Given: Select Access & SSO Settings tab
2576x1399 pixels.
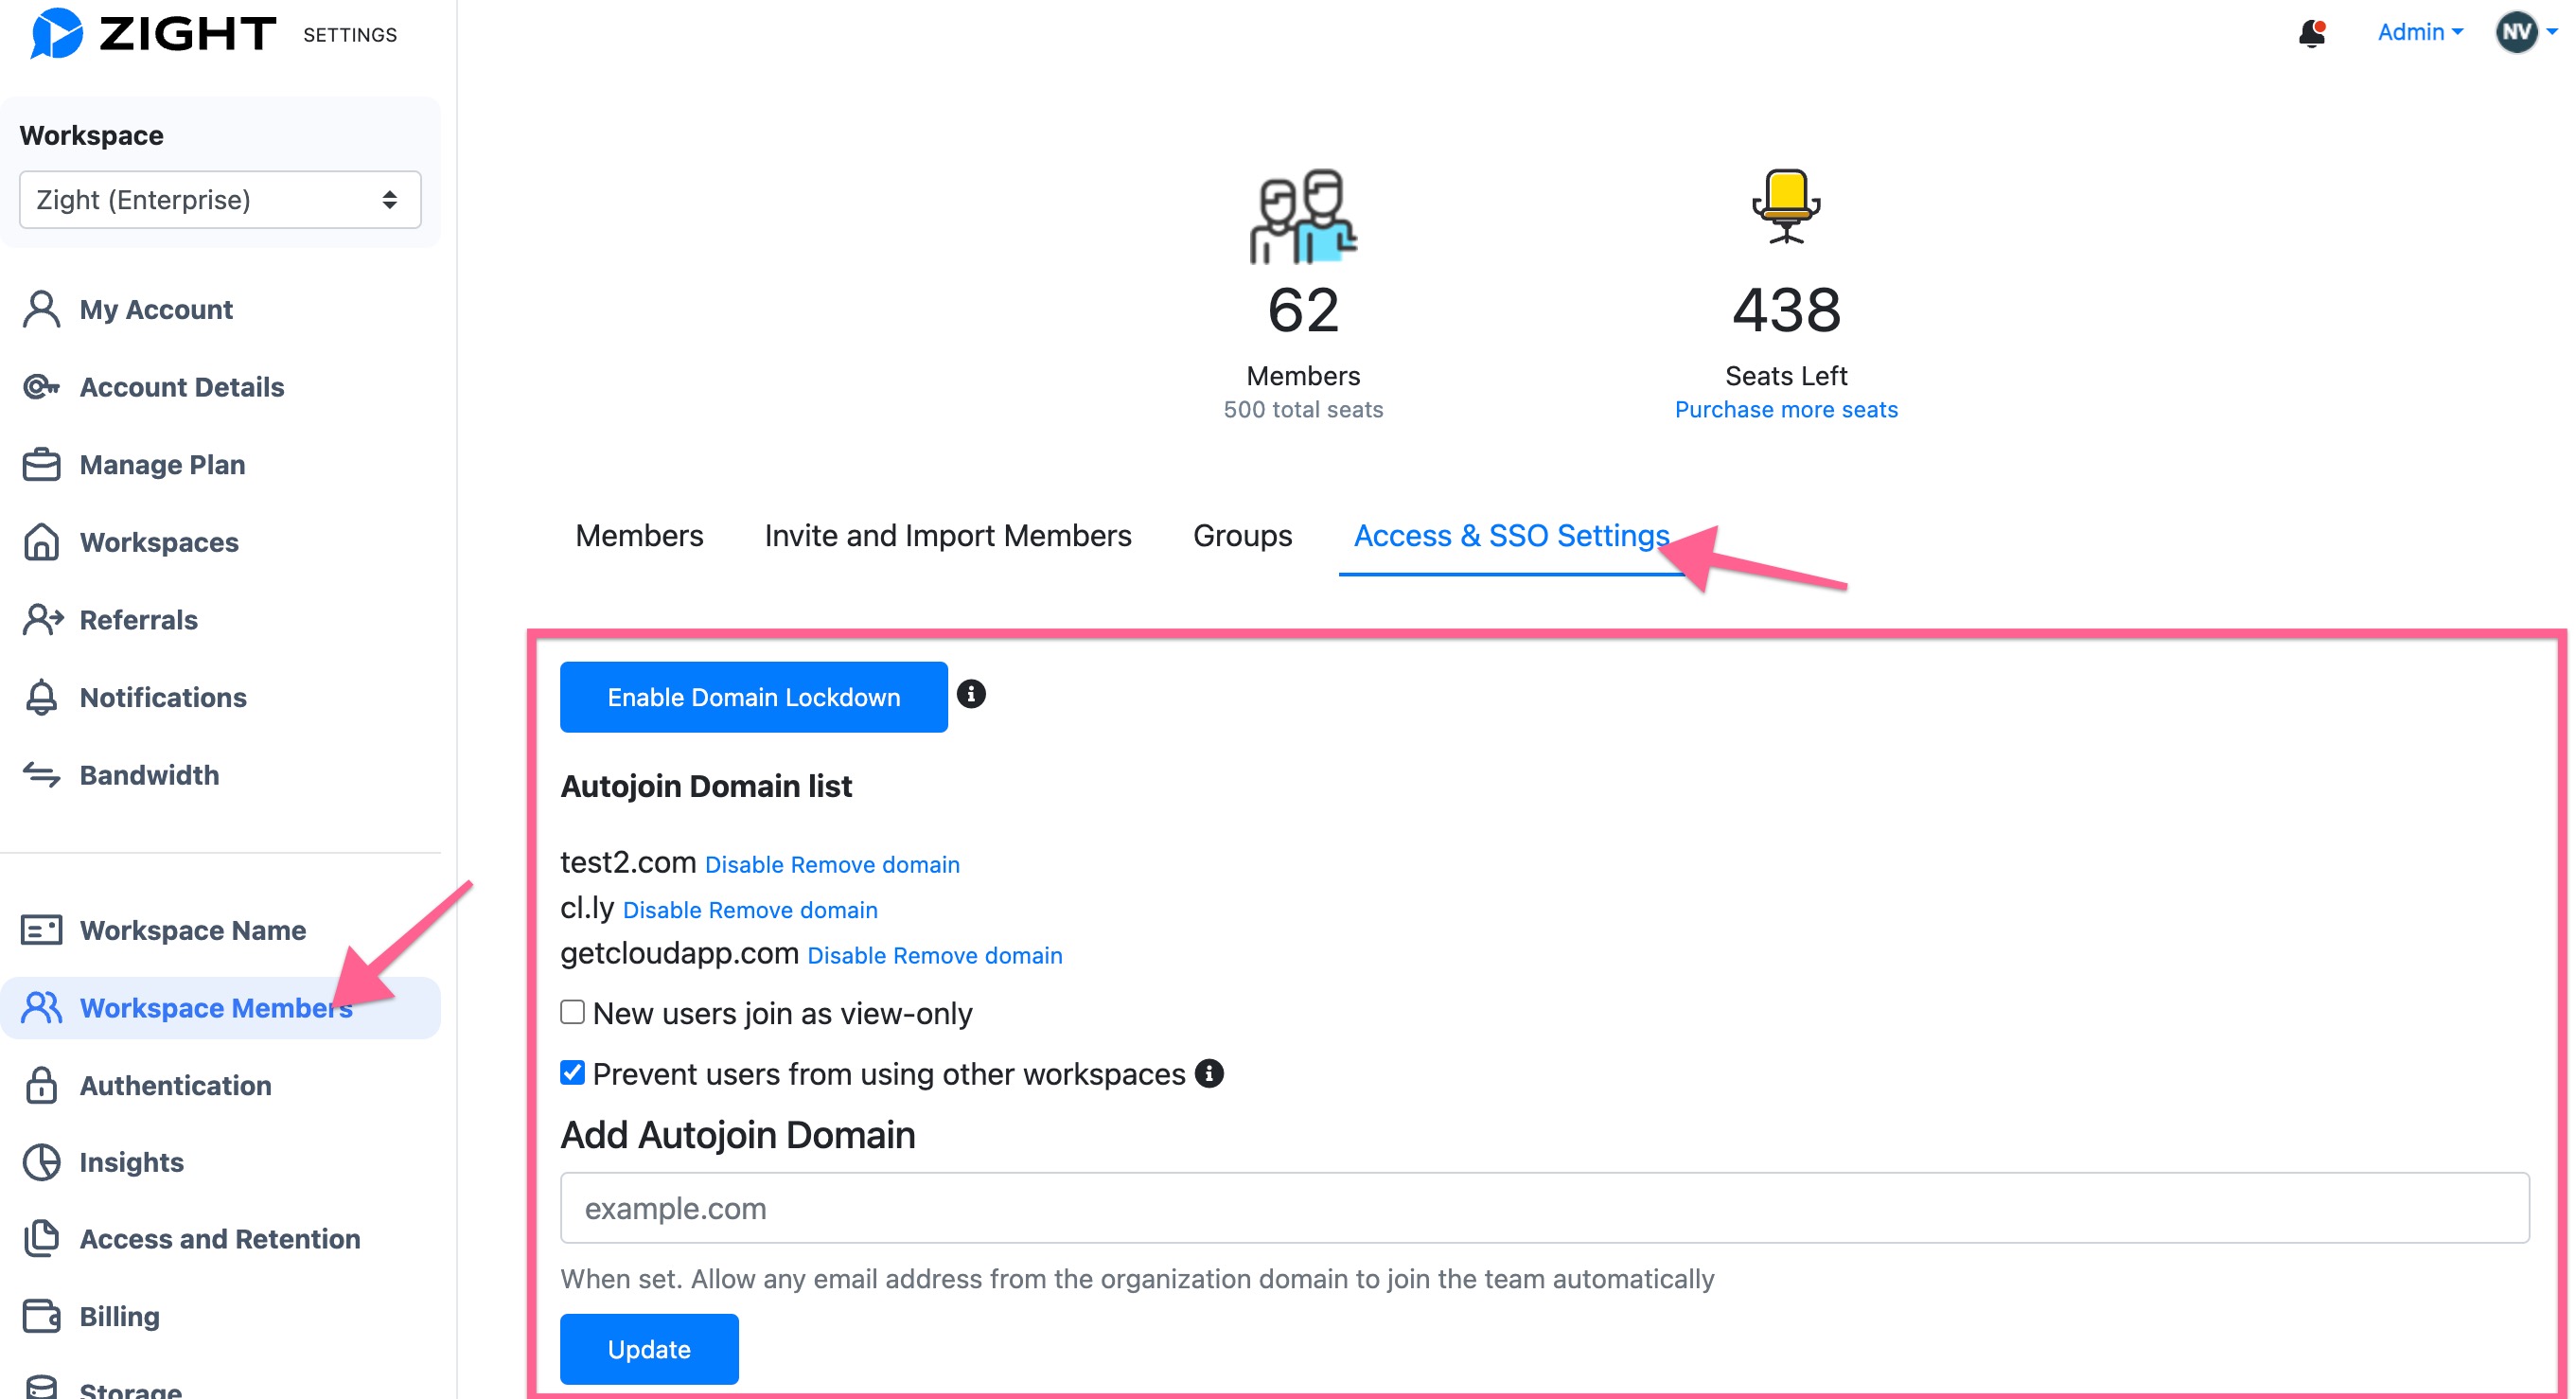Looking at the screenshot, I should 1511,536.
